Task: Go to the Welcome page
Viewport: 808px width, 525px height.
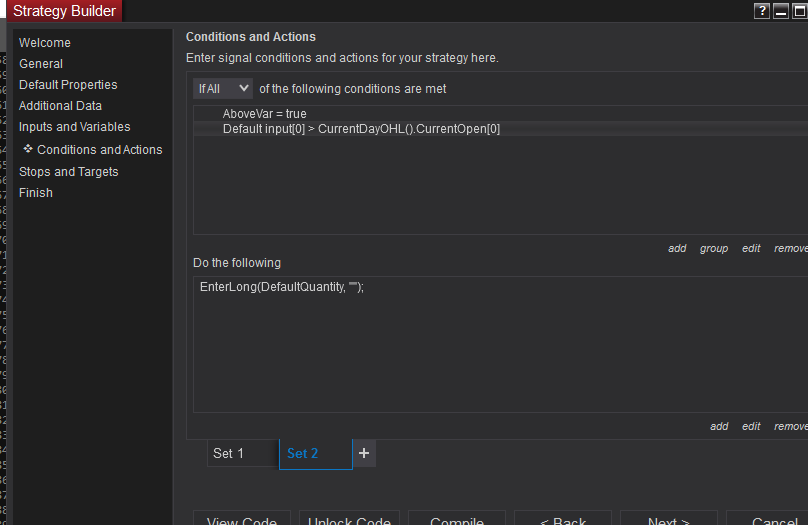Action: click(x=45, y=43)
